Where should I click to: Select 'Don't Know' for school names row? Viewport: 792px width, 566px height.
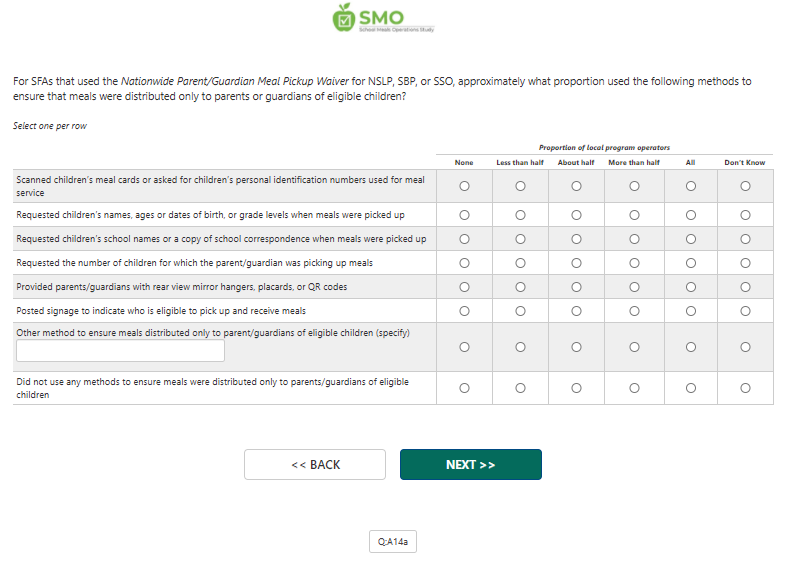click(745, 239)
